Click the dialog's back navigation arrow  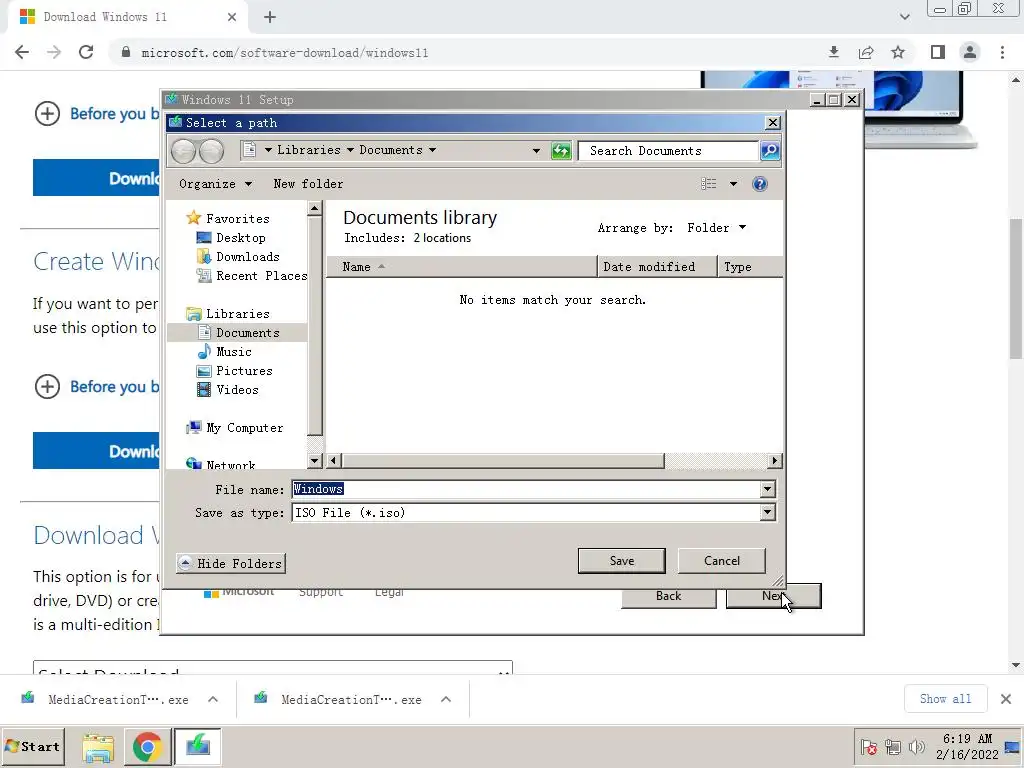184,151
